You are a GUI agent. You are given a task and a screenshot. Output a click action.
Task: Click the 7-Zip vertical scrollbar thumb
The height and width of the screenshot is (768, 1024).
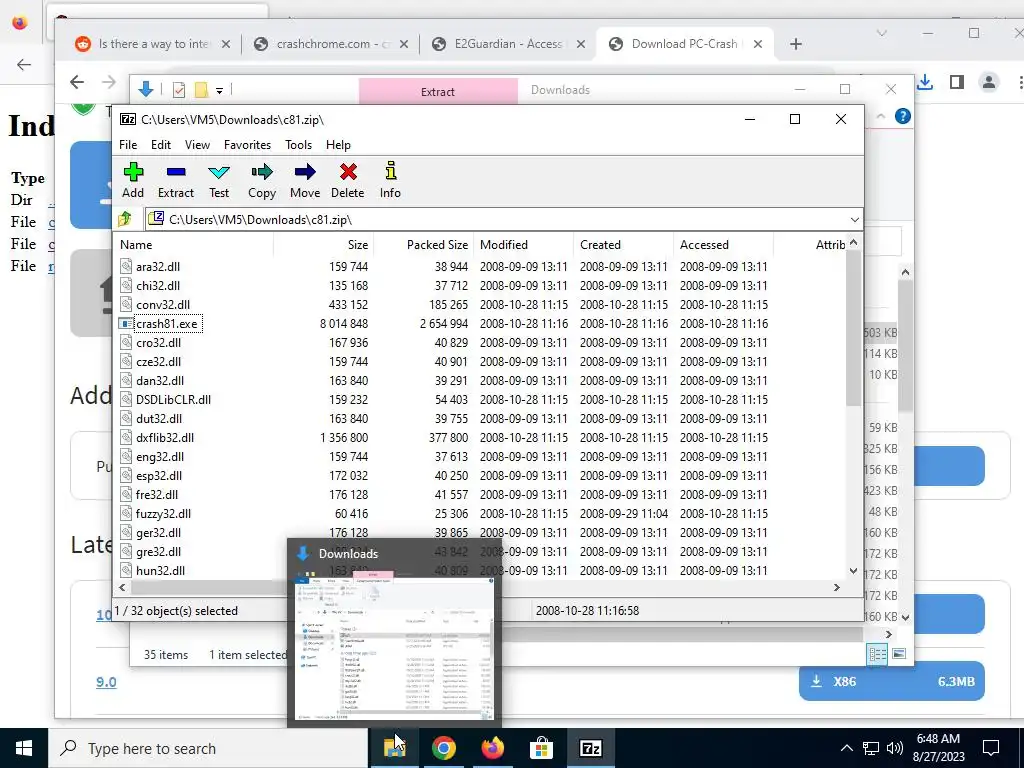(x=853, y=328)
